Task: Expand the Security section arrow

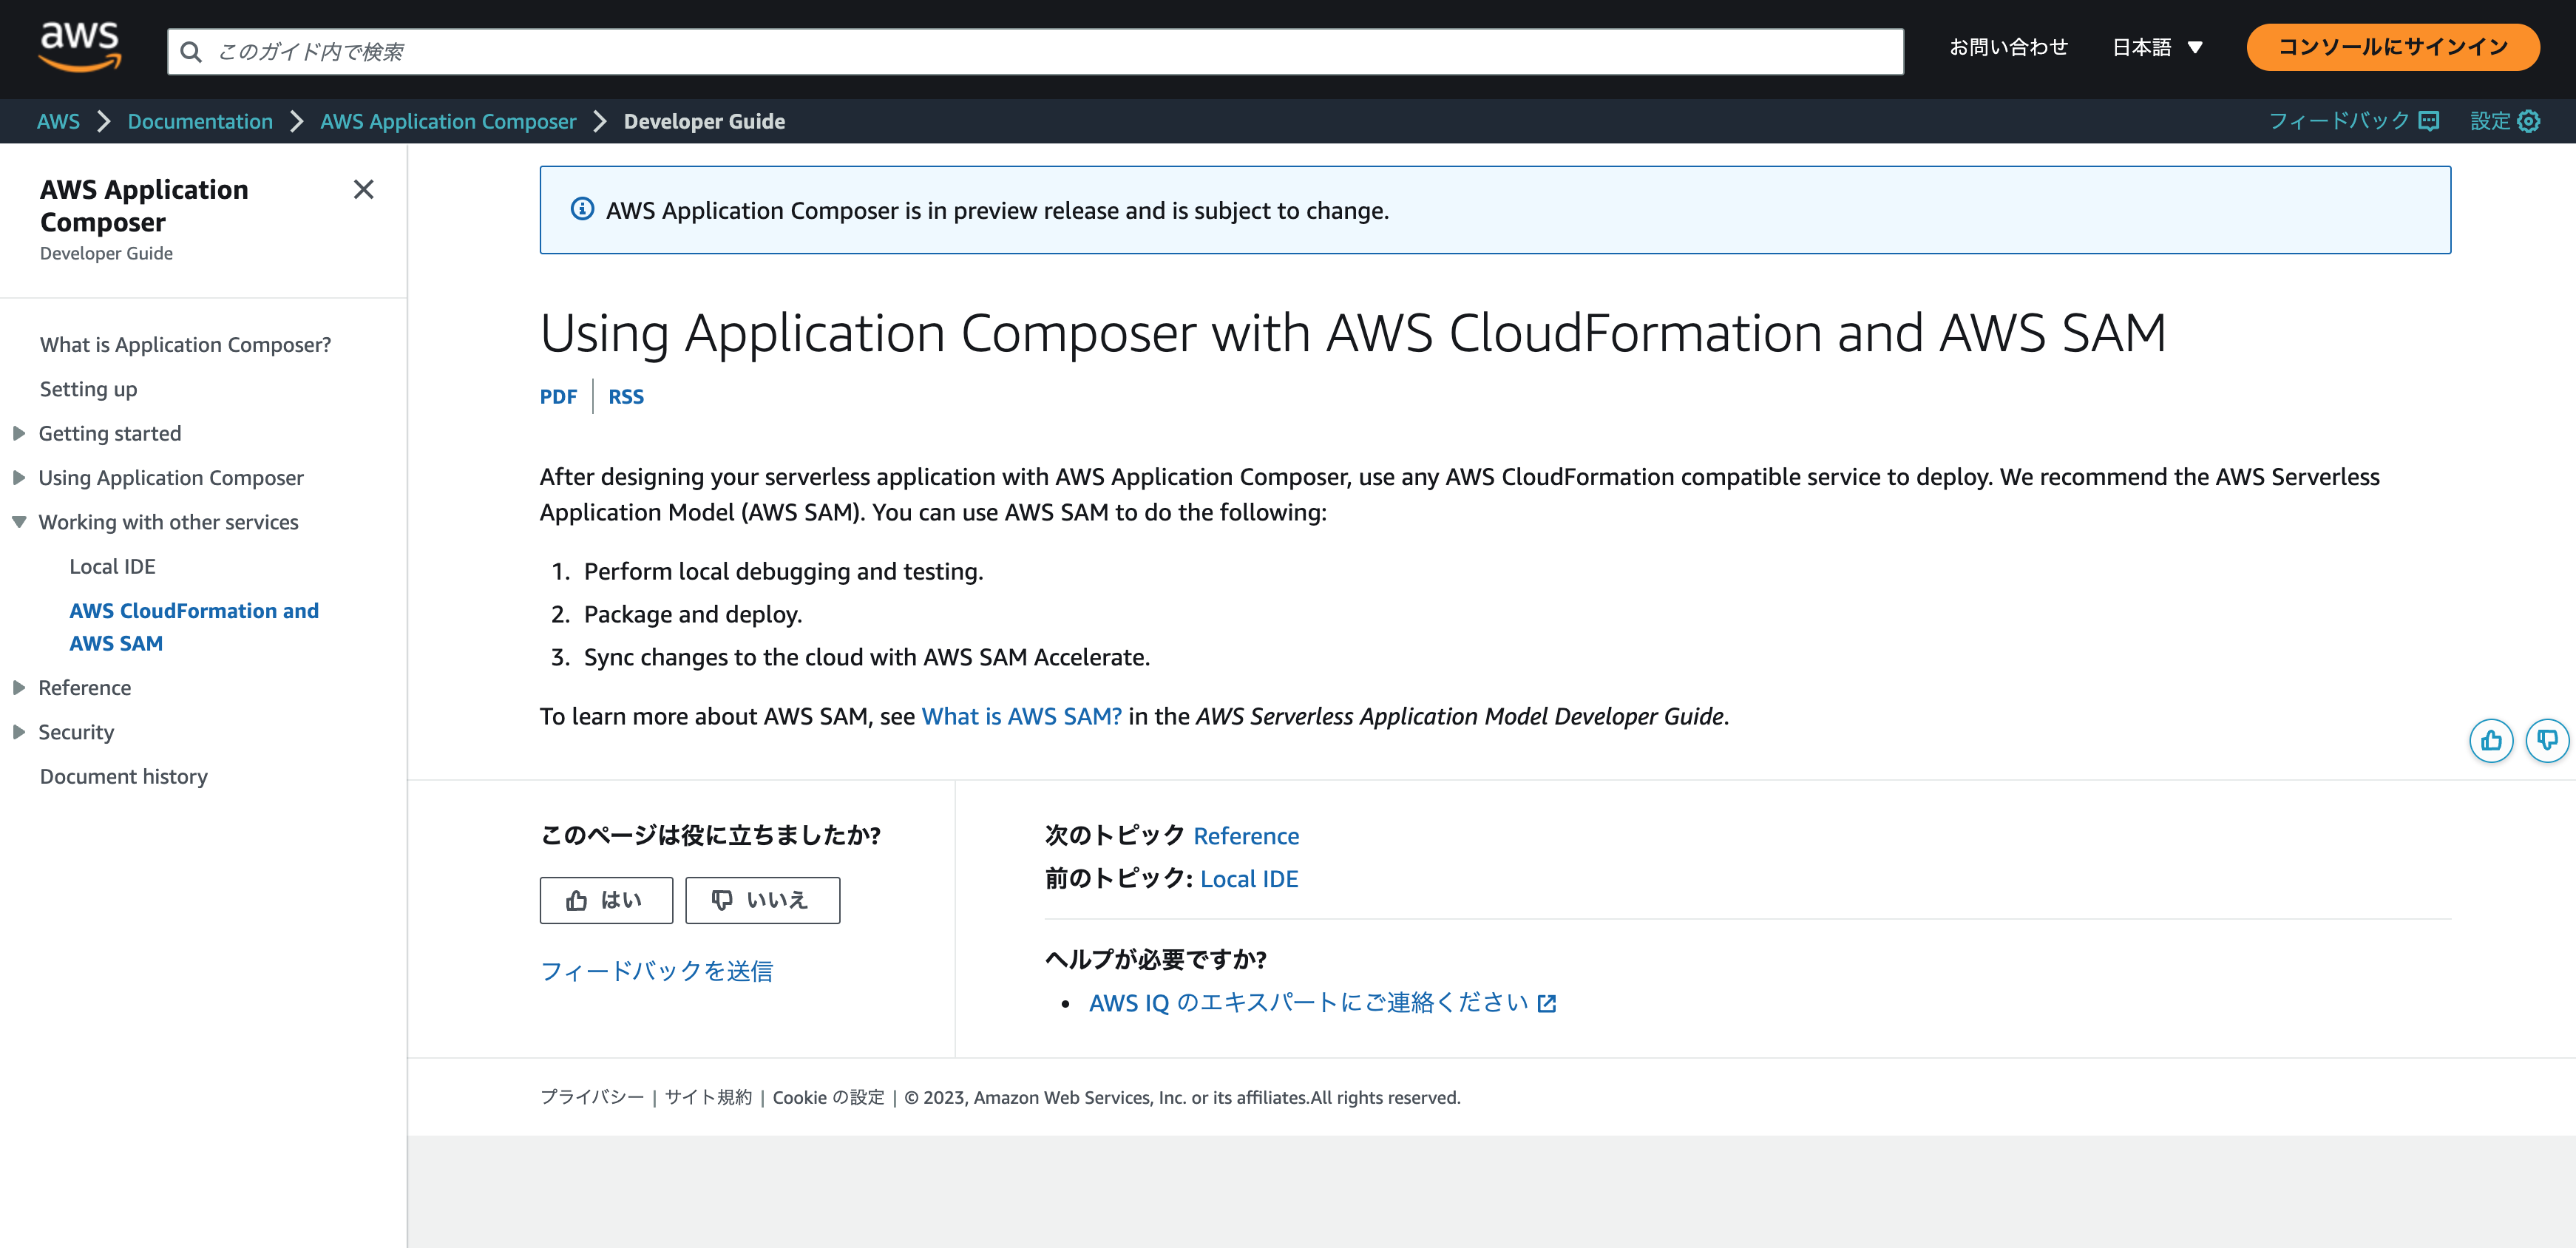Action: 19,732
